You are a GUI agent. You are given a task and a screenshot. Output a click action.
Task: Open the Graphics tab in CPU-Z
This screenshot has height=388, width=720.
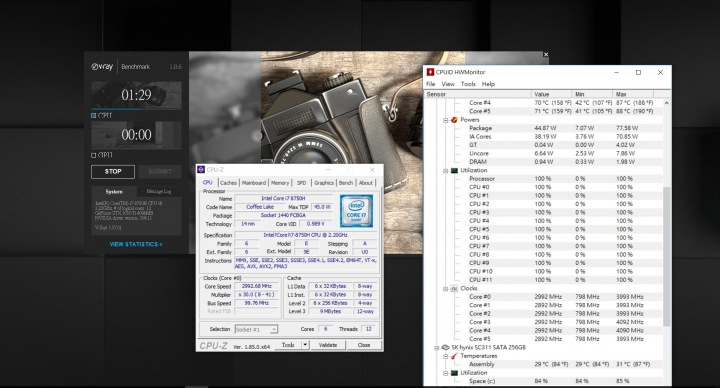point(324,183)
